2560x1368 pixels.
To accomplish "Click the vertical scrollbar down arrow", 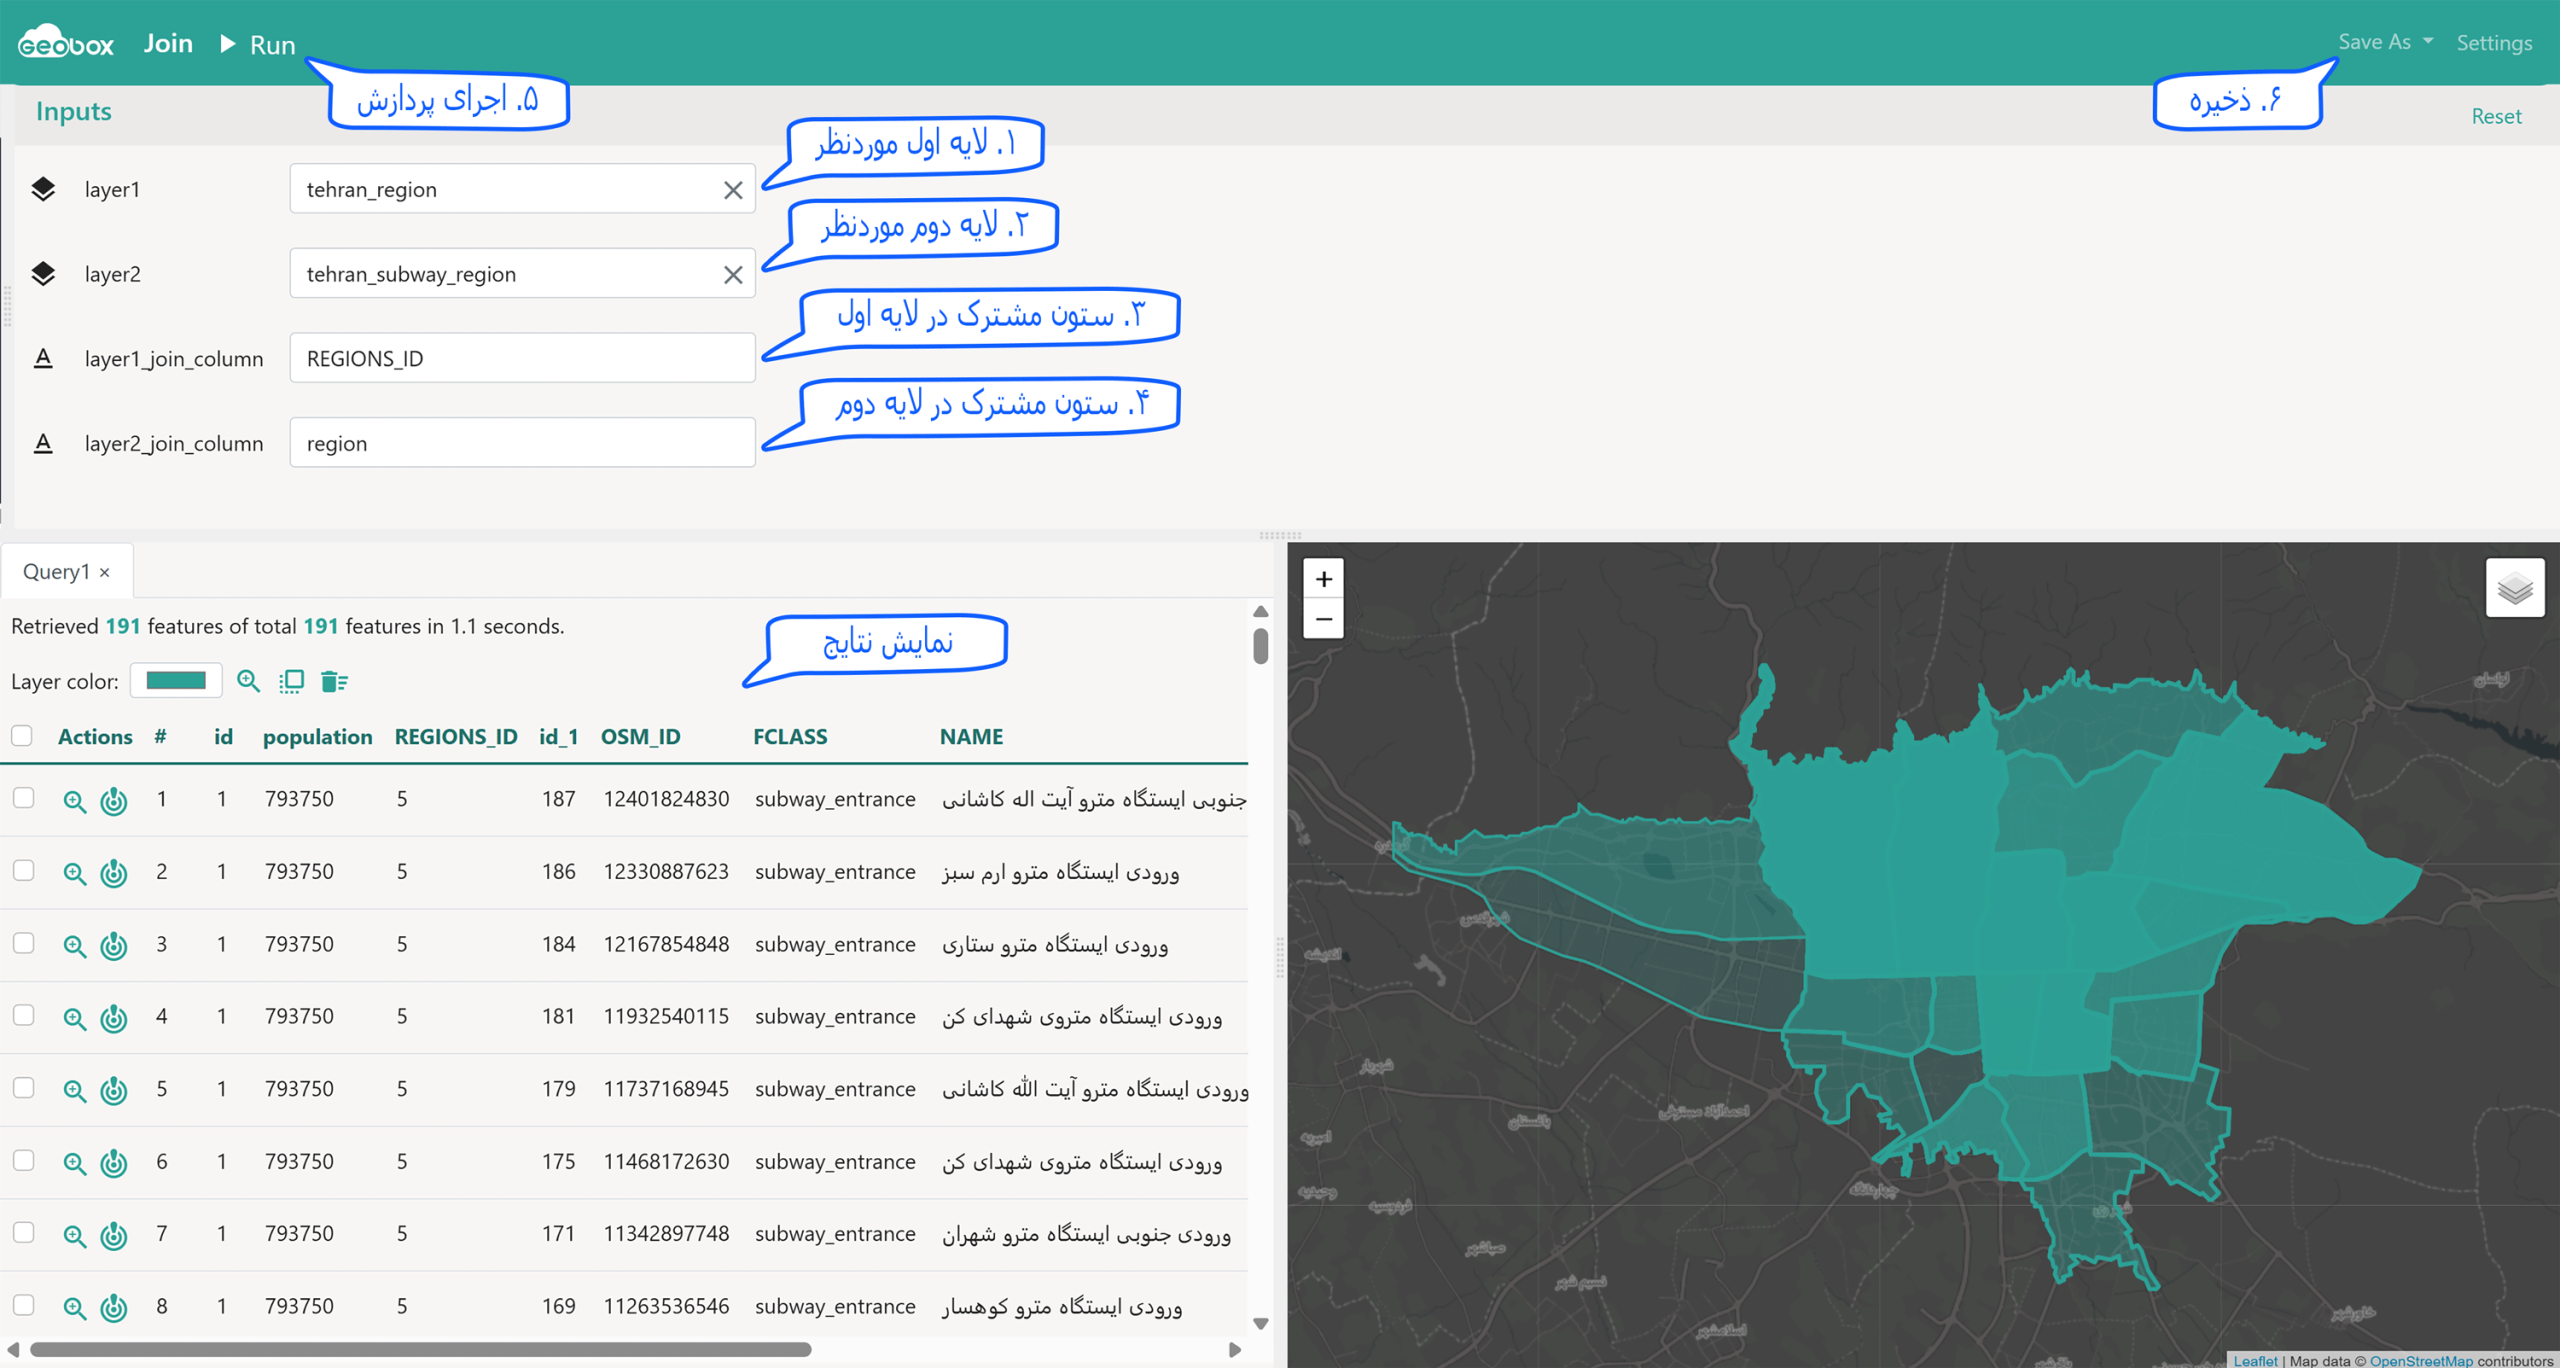I will pyautogui.click(x=1261, y=1324).
